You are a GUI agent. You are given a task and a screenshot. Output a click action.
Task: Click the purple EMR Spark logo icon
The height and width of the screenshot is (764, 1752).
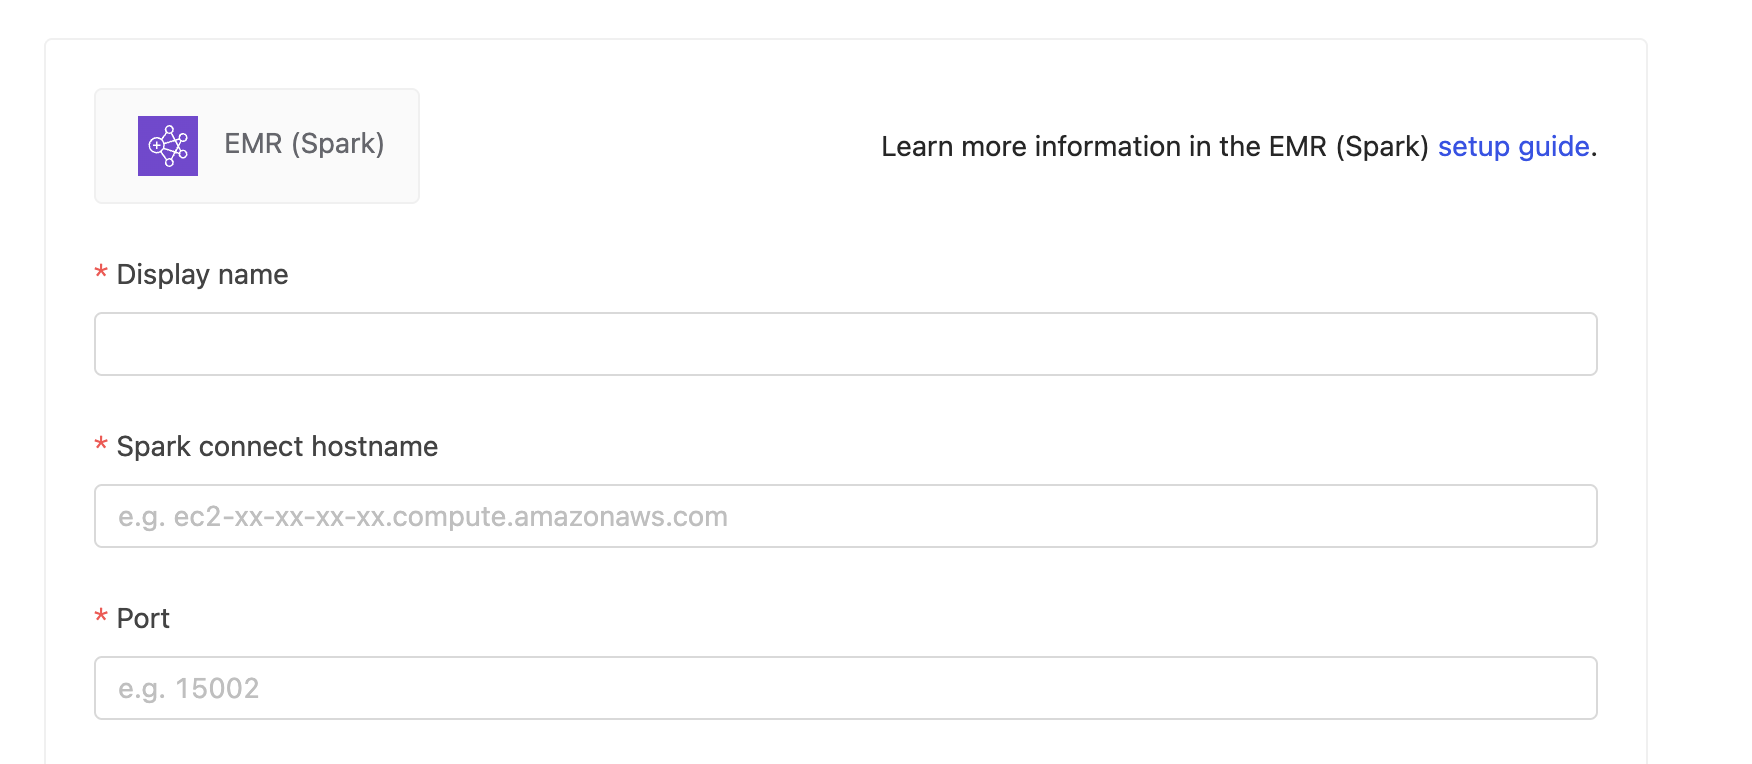pos(168,146)
